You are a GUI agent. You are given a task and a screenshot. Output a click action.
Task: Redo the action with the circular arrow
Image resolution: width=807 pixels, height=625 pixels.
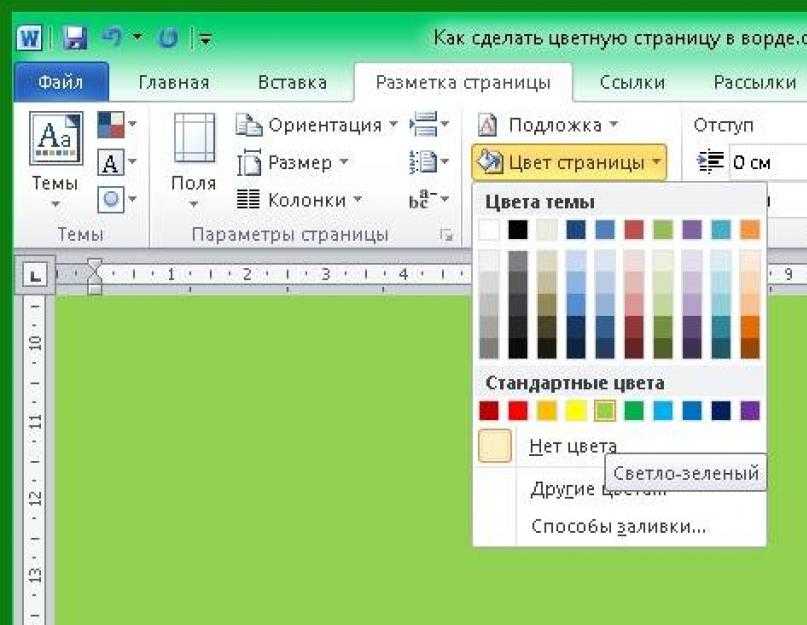pyautogui.click(x=168, y=38)
